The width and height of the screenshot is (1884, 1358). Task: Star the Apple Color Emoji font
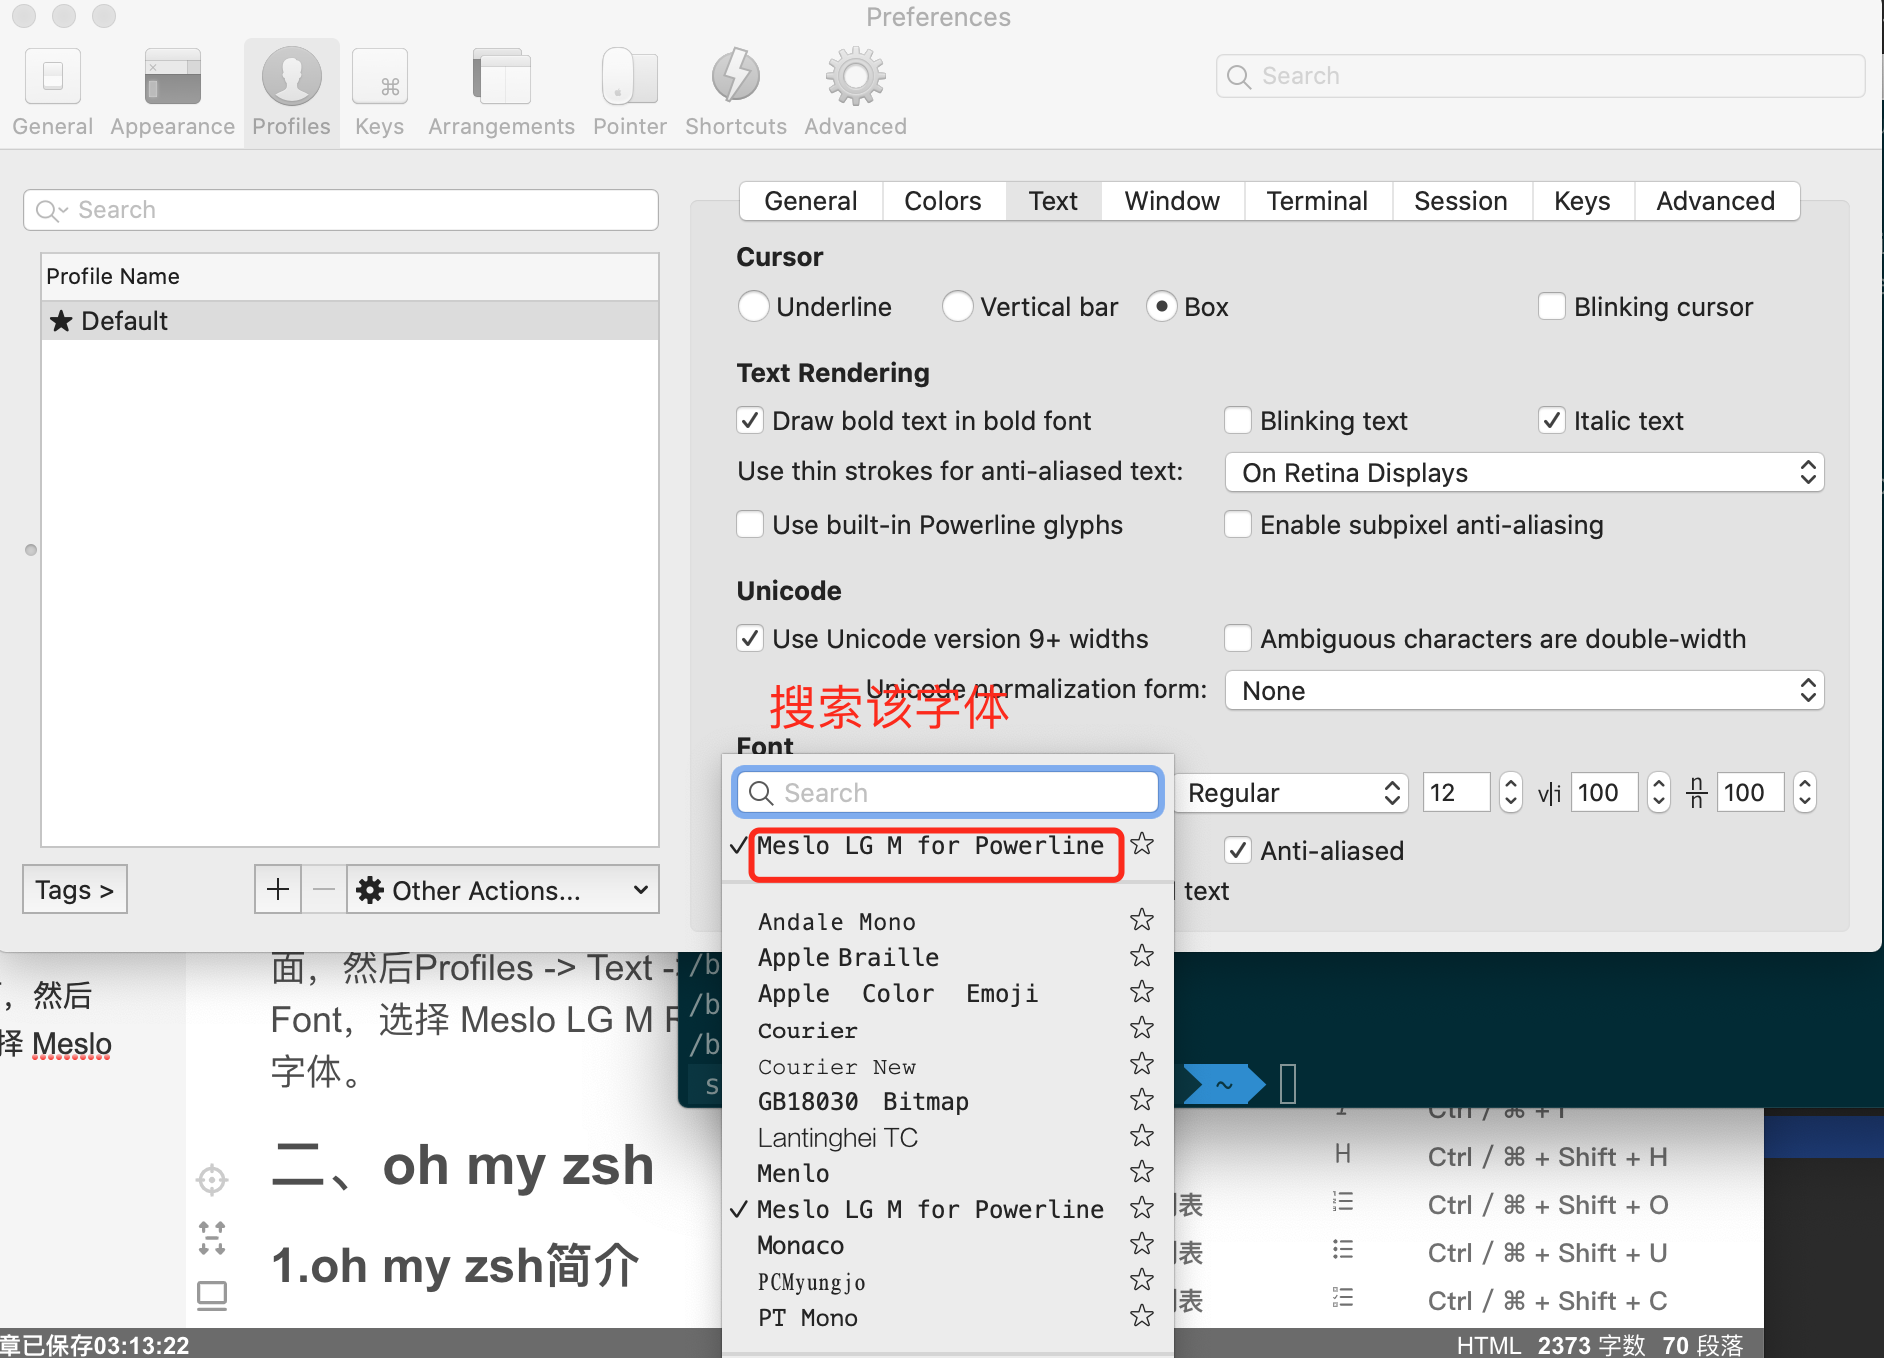tap(1142, 992)
